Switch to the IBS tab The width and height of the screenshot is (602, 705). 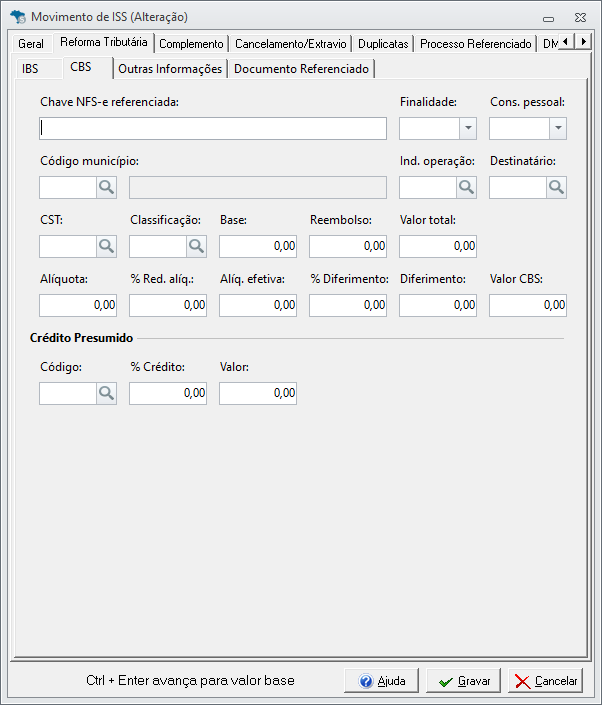(30, 69)
